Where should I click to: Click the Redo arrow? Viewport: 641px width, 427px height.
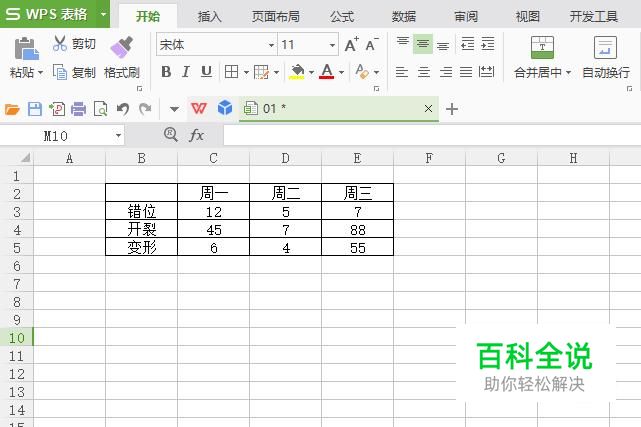[x=145, y=109]
